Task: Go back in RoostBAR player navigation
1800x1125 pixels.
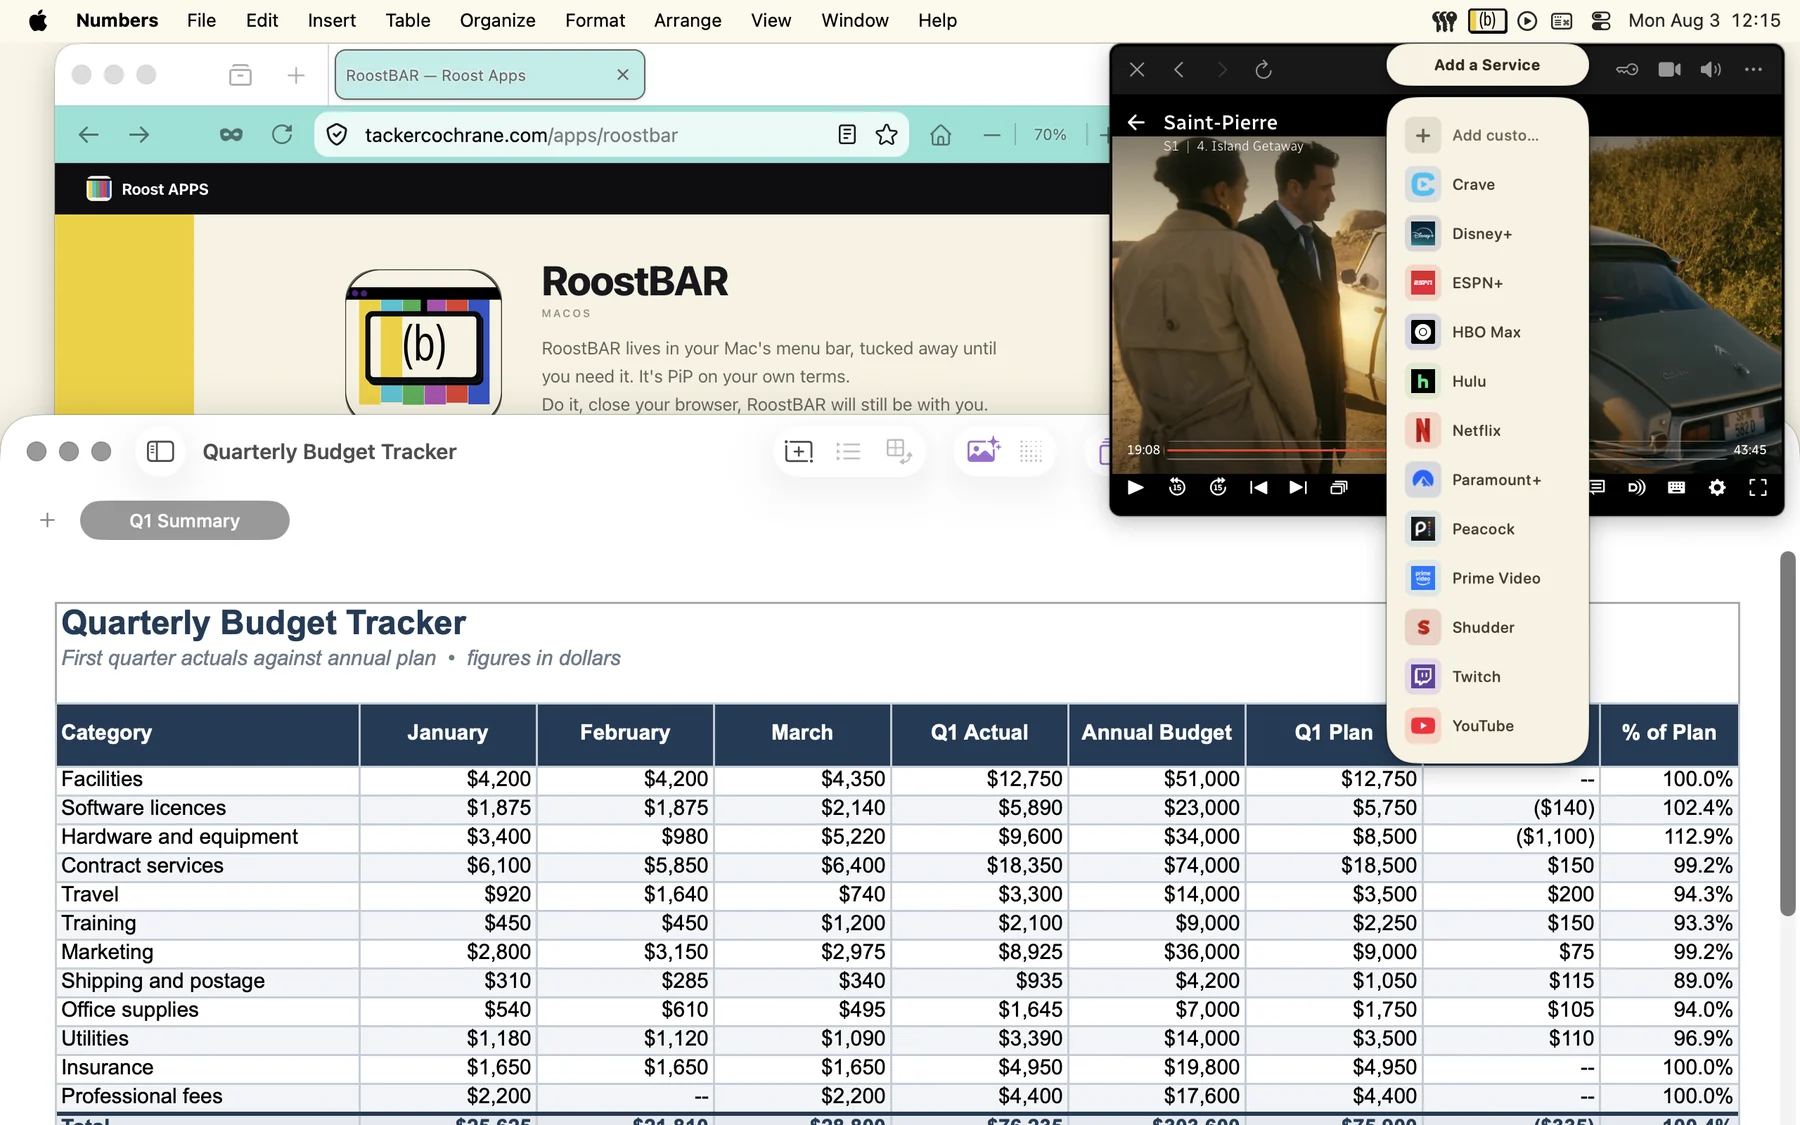Action: tap(1179, 69)
